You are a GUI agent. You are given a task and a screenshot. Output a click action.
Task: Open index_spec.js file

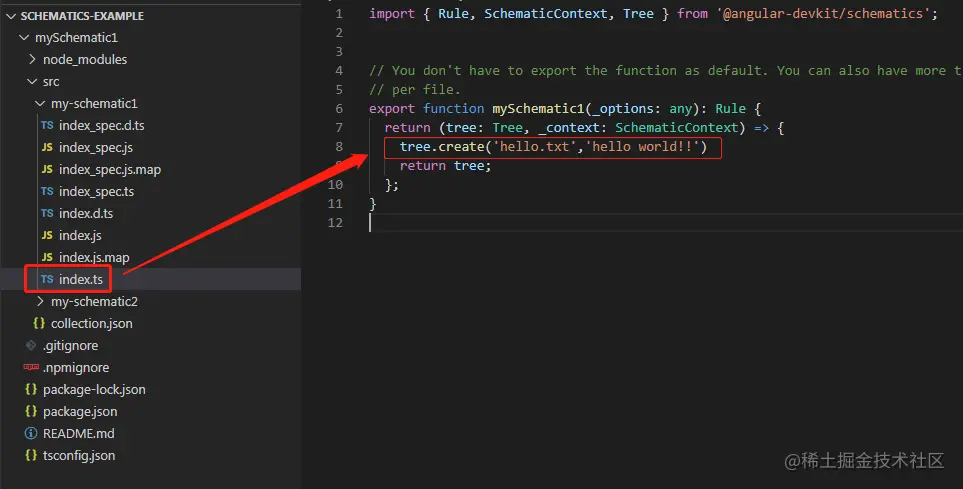click(96, 148)
